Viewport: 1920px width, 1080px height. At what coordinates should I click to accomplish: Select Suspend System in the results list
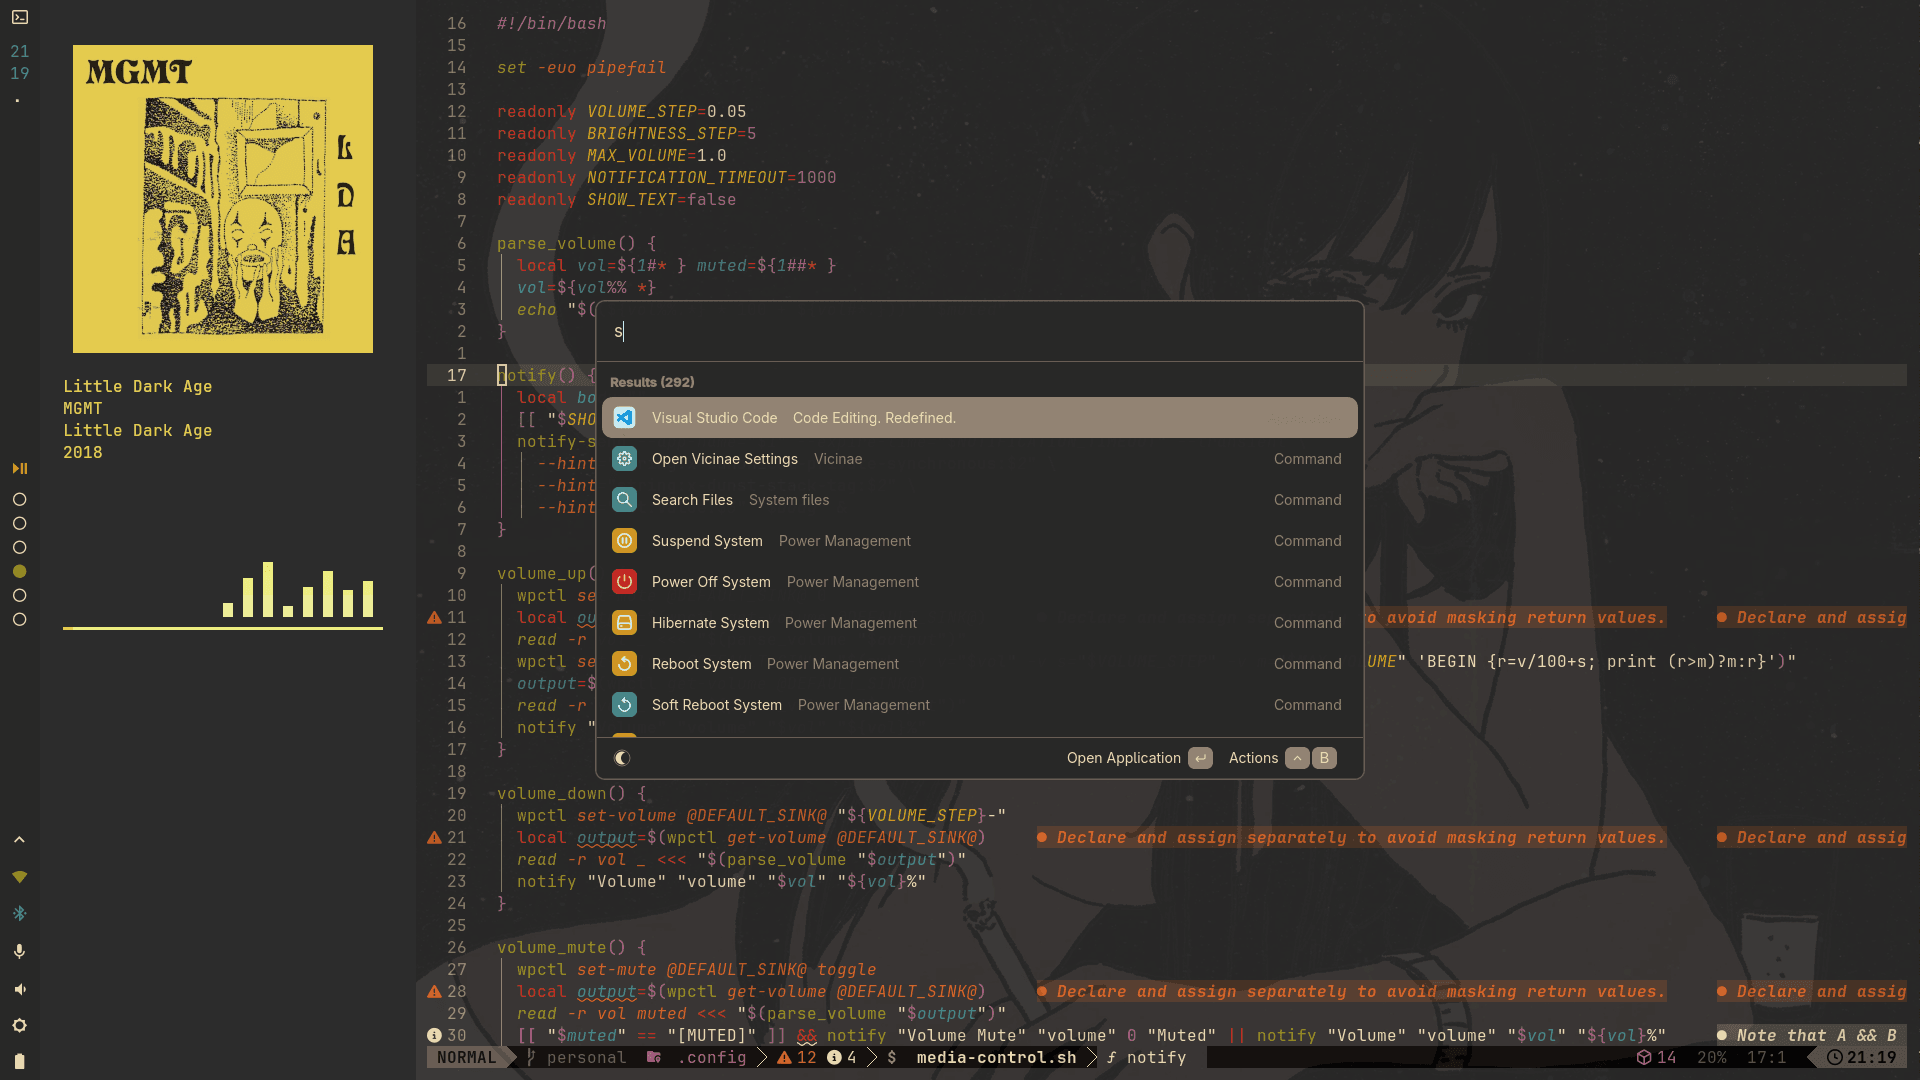707,540
